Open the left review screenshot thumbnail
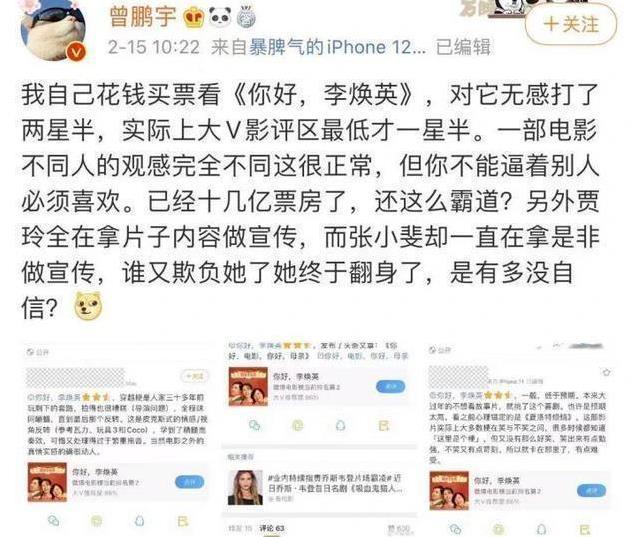638x537 pixels. pos(117,437)
